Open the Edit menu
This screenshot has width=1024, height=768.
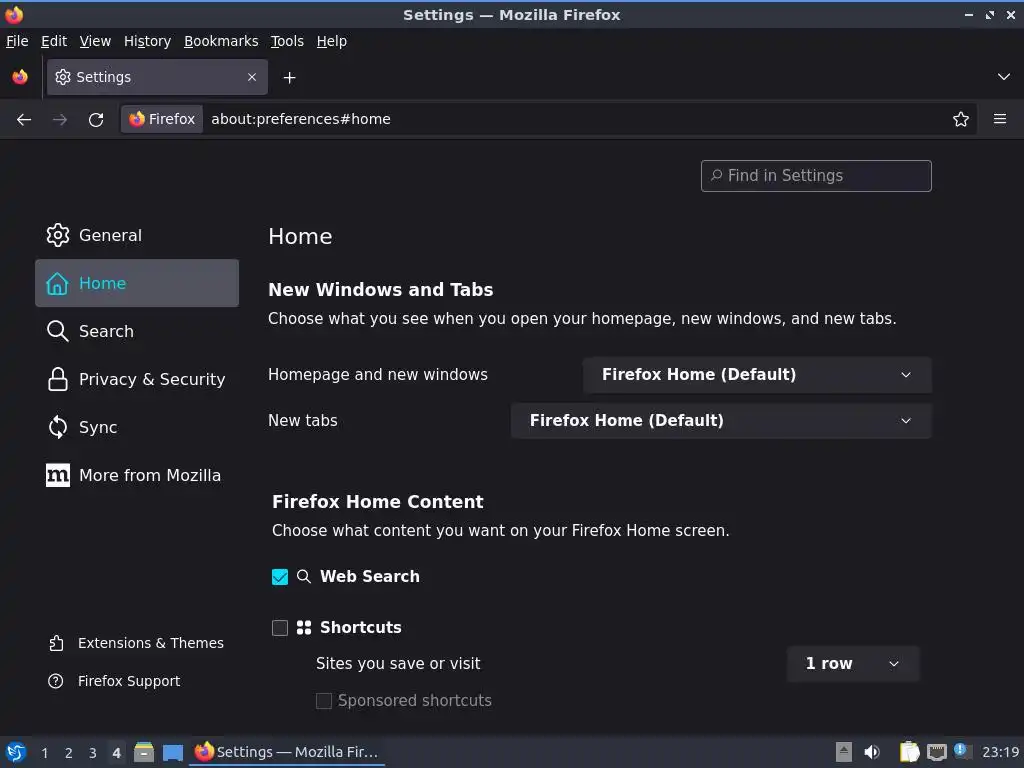pyautogui.click(x=54, y=41)
